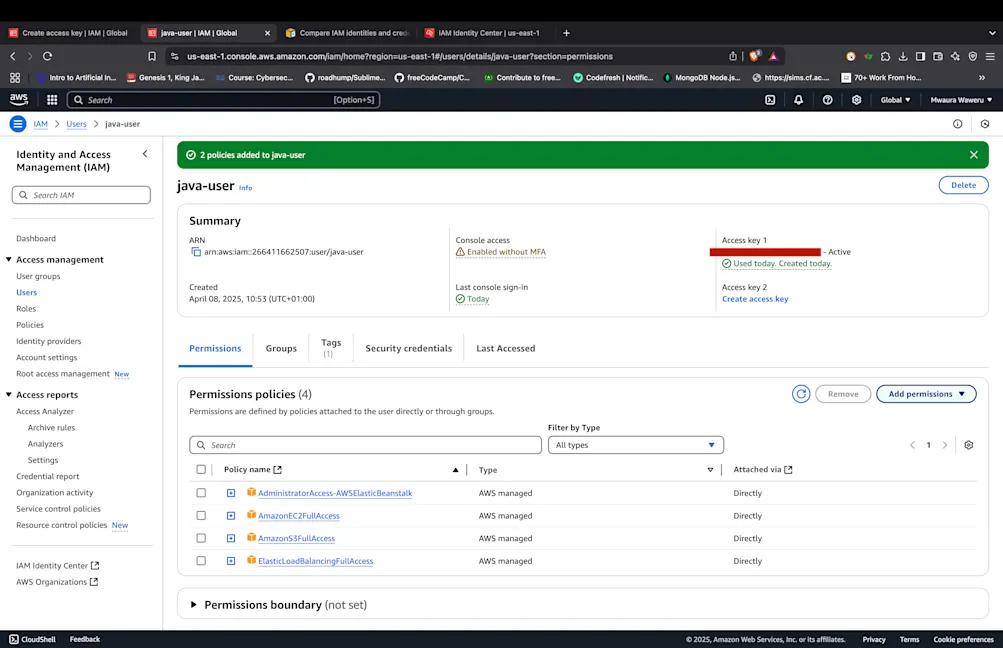Click inside the policy search field

364,444
